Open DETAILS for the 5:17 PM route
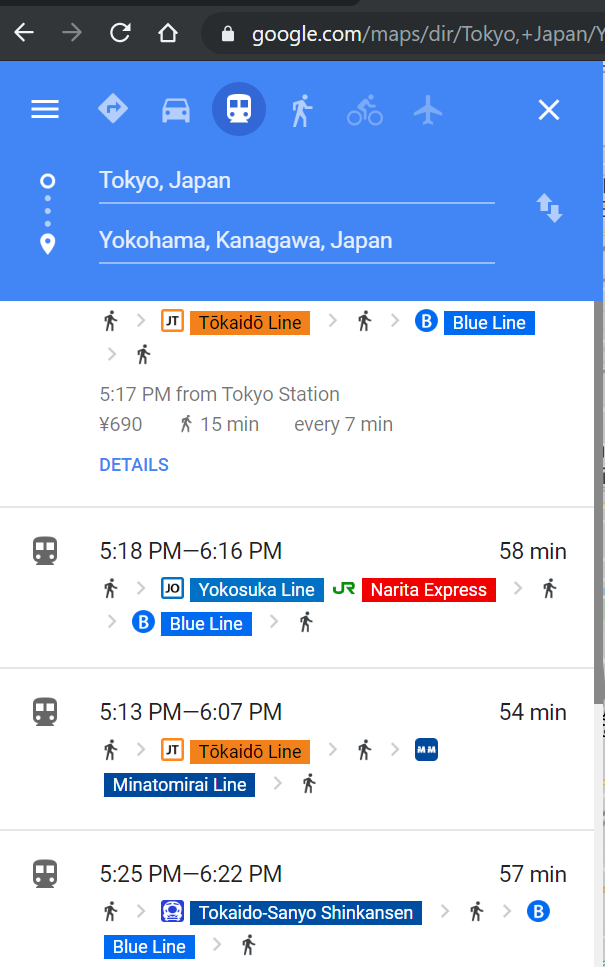Image resolution: width=605 pixels, height=967 pixels. point(134,465)
